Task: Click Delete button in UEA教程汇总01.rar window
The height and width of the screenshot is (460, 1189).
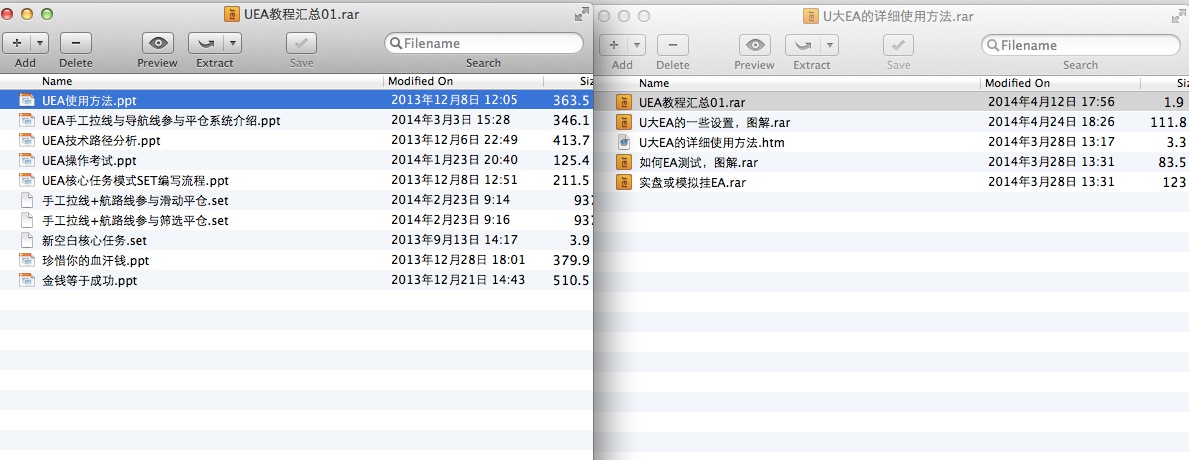Action: 76,43
